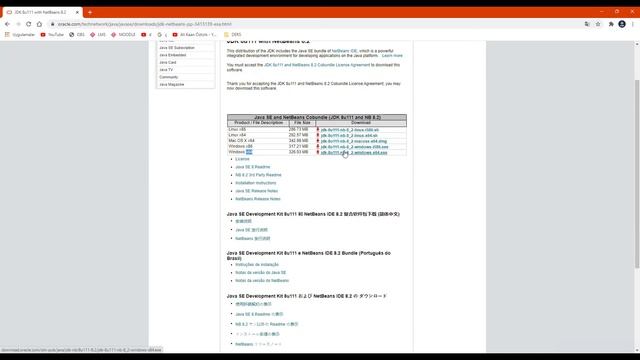
Task: Go back using the browser back arrow
Action: (x=7, y=24)
